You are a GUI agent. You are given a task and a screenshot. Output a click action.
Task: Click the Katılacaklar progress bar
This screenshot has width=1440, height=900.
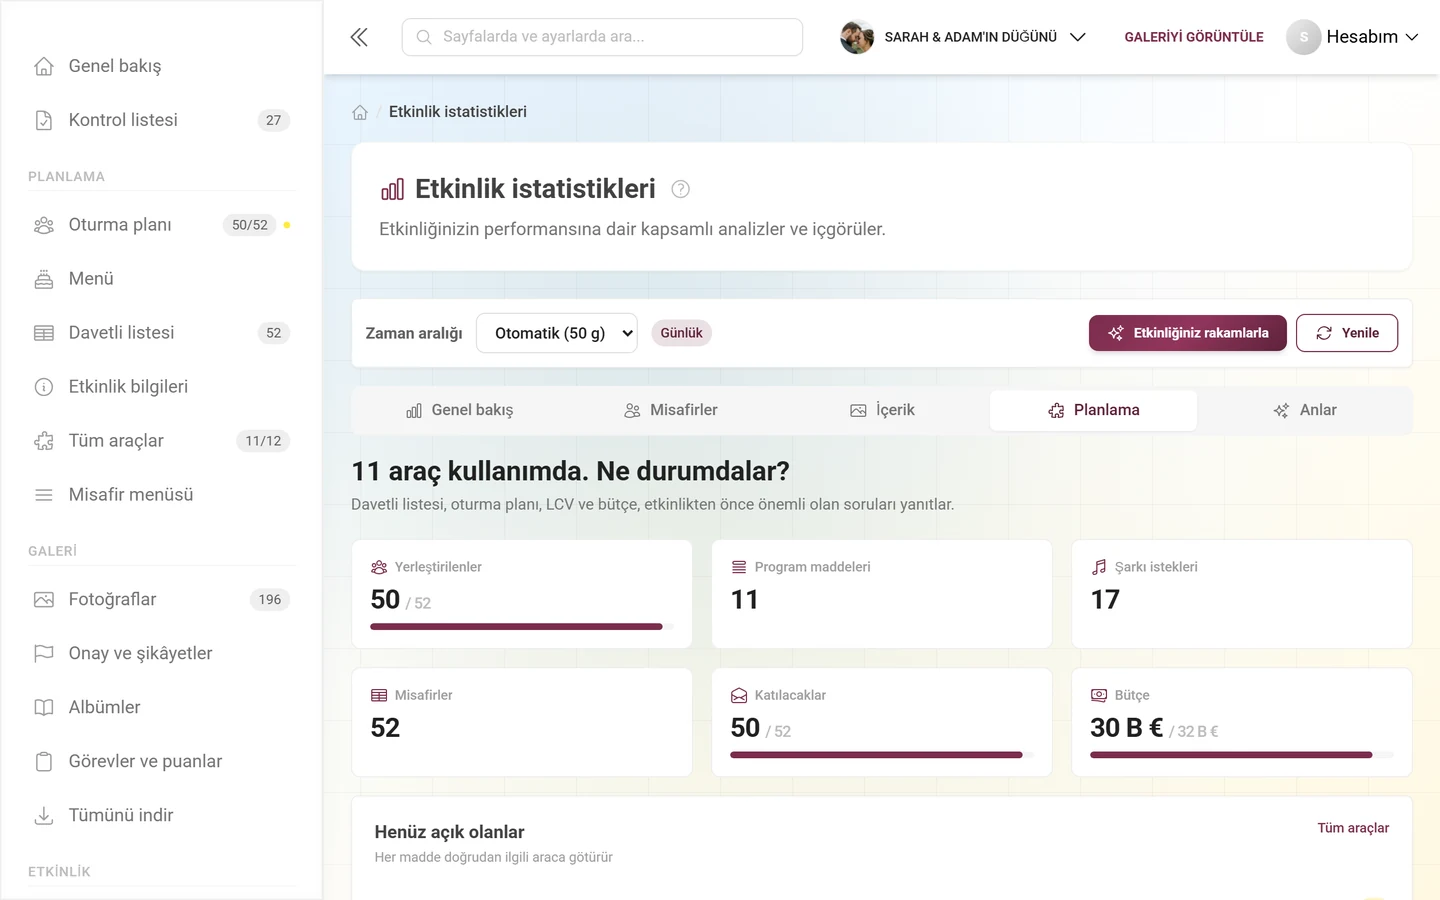(881, 755)
